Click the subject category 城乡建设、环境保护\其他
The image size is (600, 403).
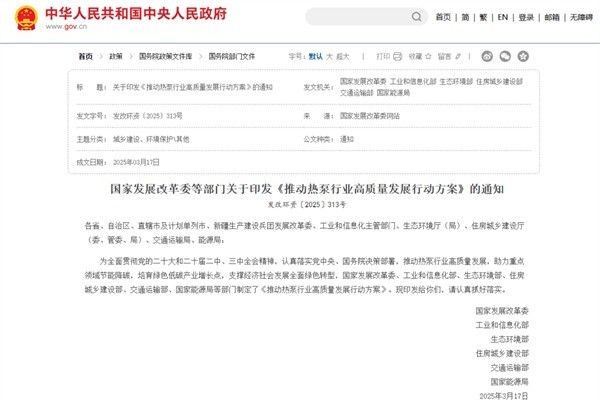[151, 139]
